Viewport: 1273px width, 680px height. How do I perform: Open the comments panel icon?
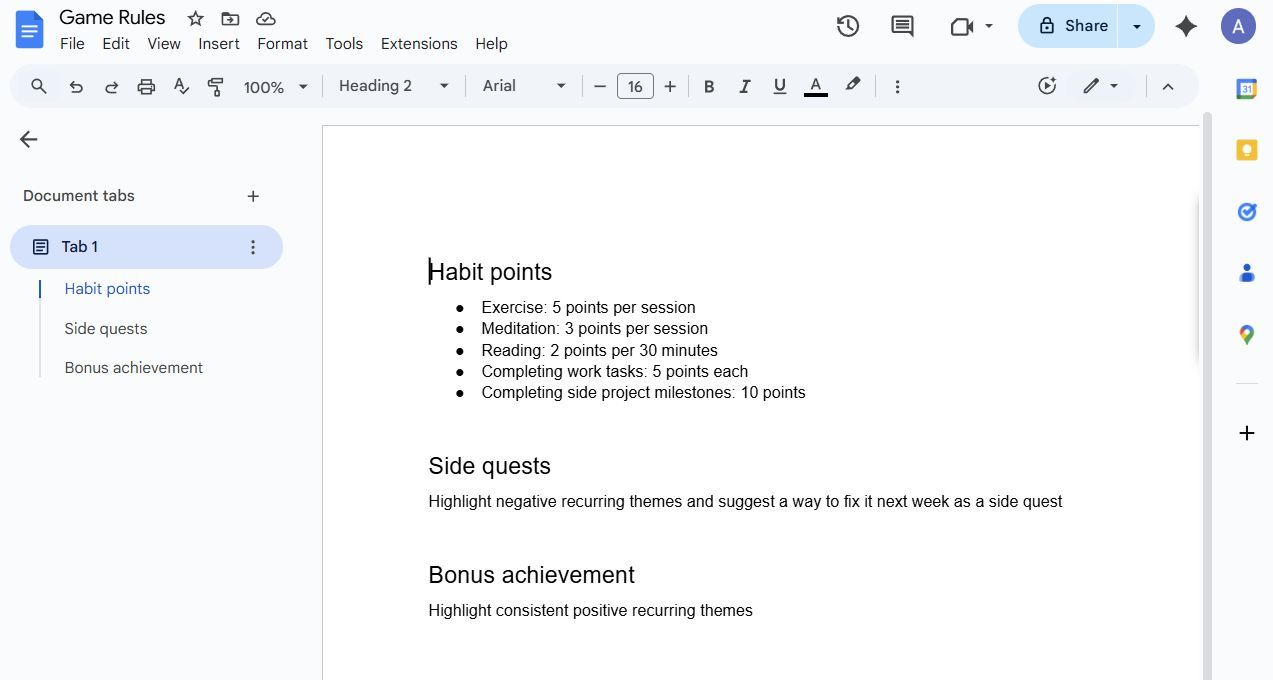pos(902,26)
